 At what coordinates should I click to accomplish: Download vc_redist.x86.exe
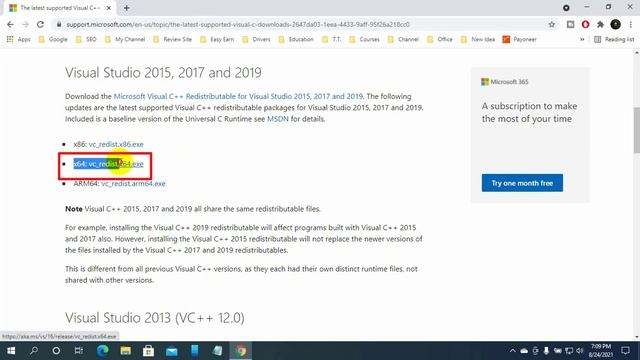(x=116, y=144)
